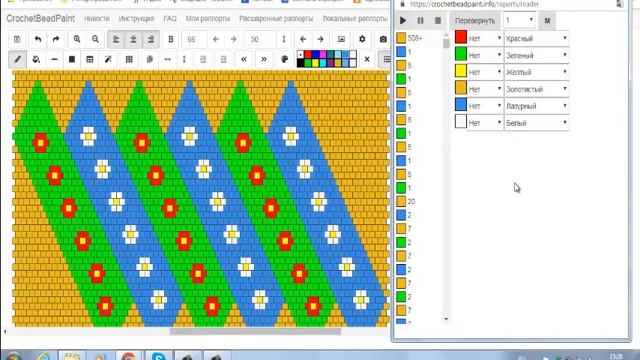Open the new pattern file icon
640x360 pixels.
pyautogui.click(x=17, y=39)
